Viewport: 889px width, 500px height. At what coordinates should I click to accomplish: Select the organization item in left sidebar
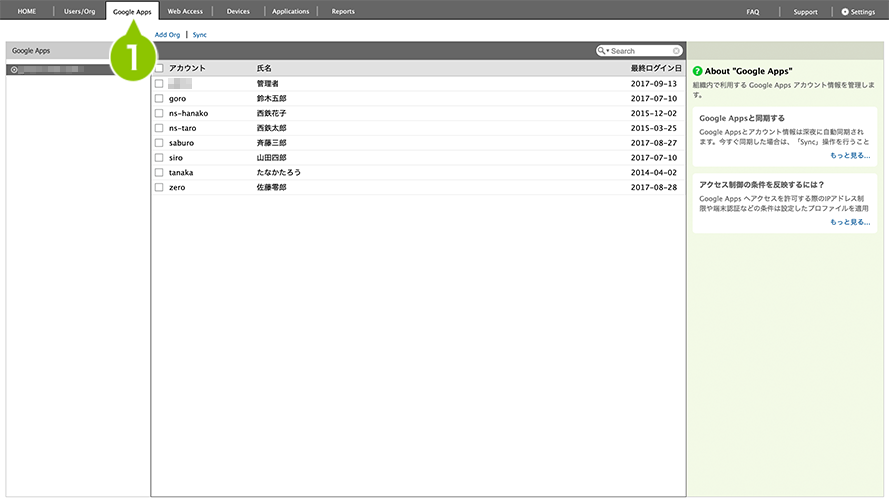60,70
